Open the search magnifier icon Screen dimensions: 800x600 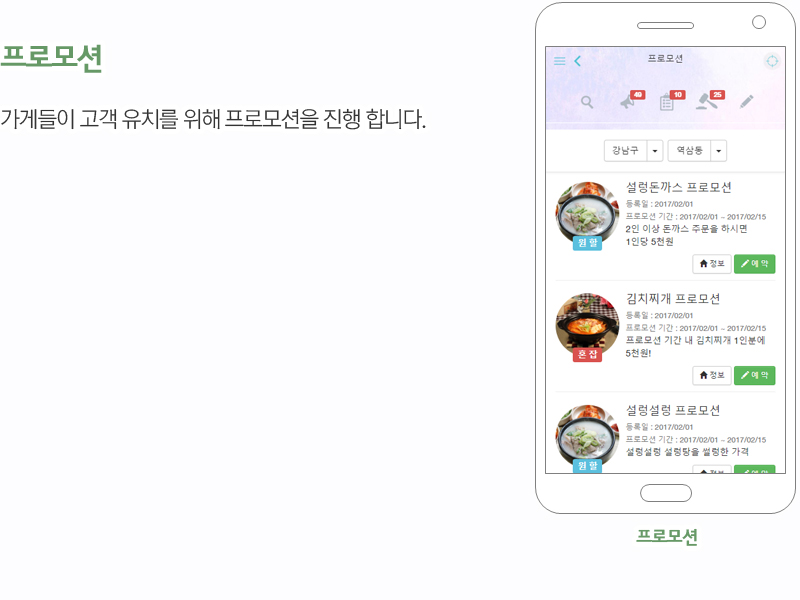tap(587, 102)
